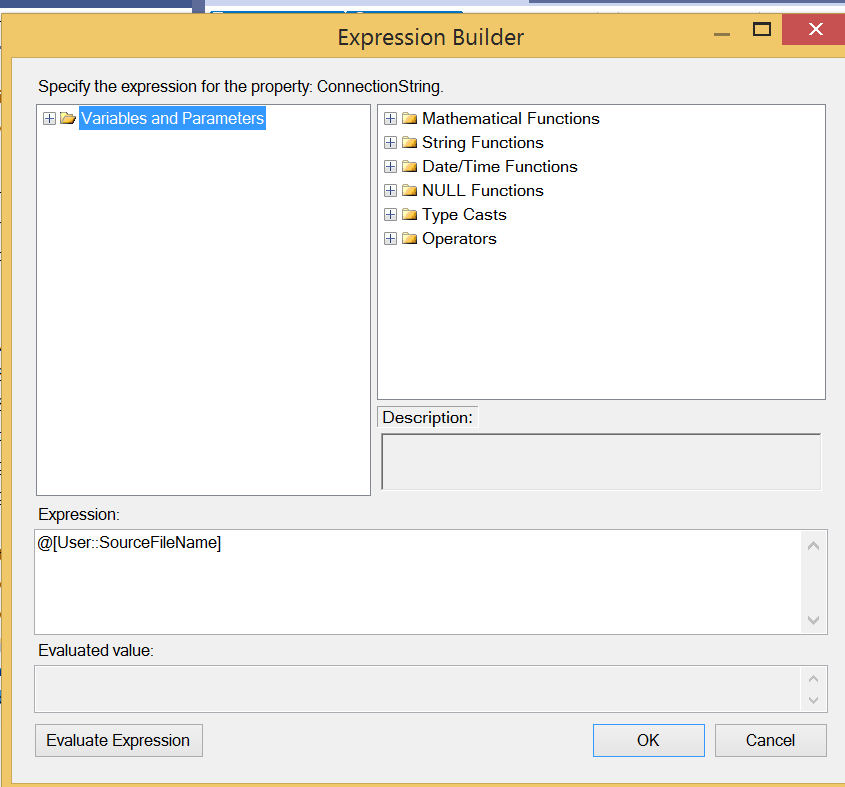Dismiss the dialog with Cancel
This screenshot has height=787, width=845.
pos(770,740)
